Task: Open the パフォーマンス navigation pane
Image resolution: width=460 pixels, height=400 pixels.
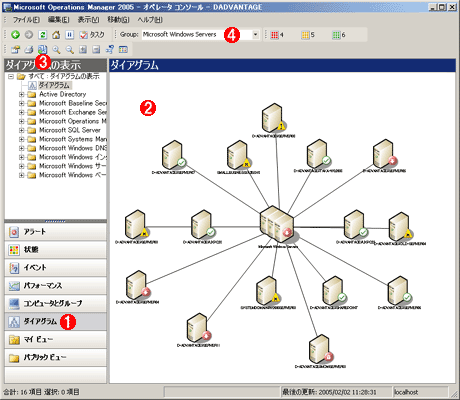Action: coord(56,285)
